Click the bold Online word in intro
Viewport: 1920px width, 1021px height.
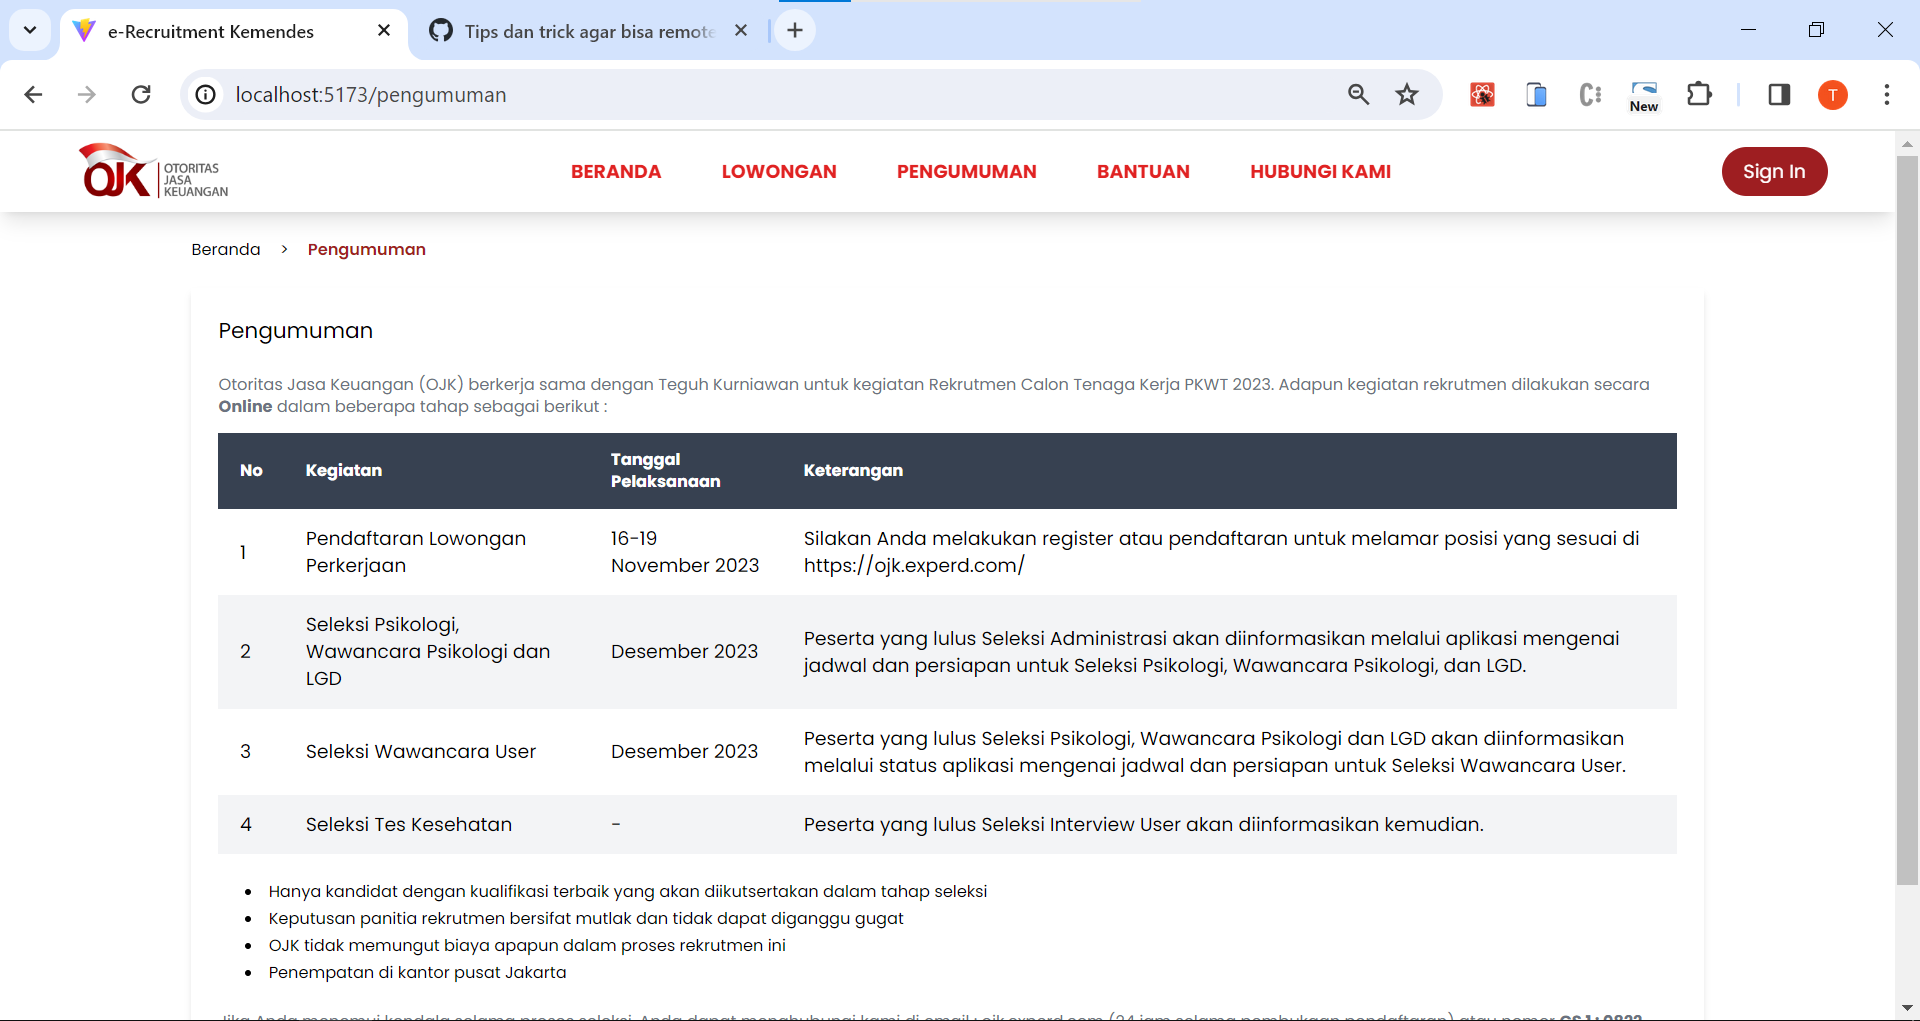[x=245, y=406]
